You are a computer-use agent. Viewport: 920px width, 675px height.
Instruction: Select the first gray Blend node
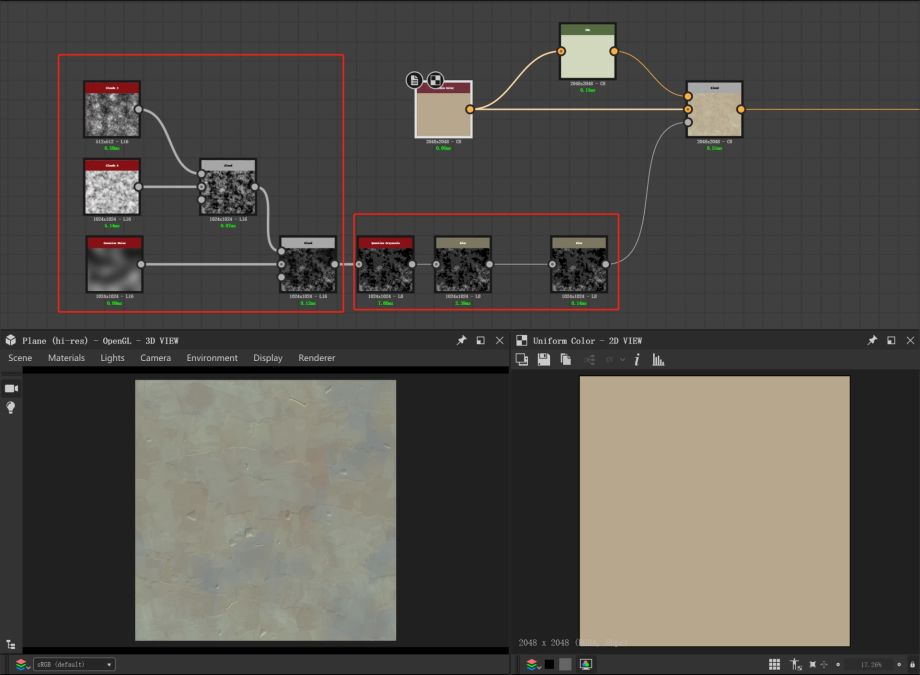coord(228,187)
